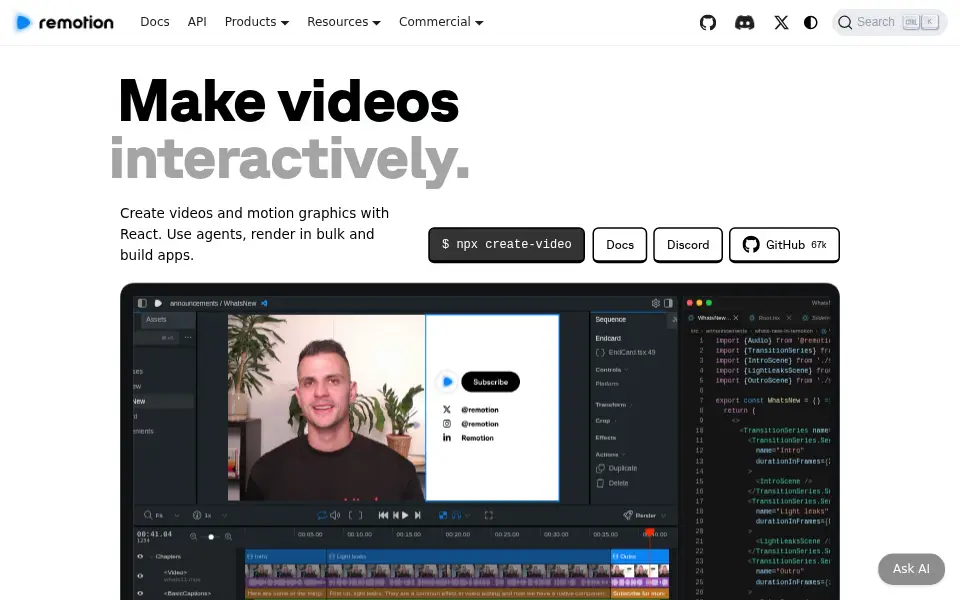Click the GitHub 67k button

[x=784, y=245]
